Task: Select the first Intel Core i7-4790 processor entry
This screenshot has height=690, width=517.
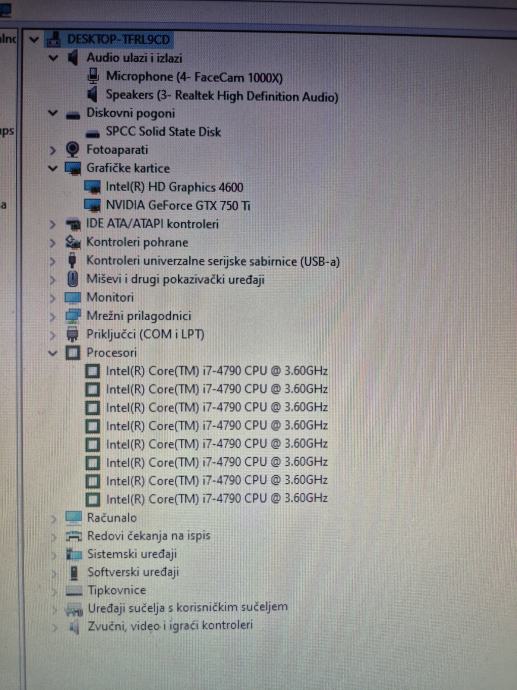Action: pyautogui.click(x=216, y=371)
